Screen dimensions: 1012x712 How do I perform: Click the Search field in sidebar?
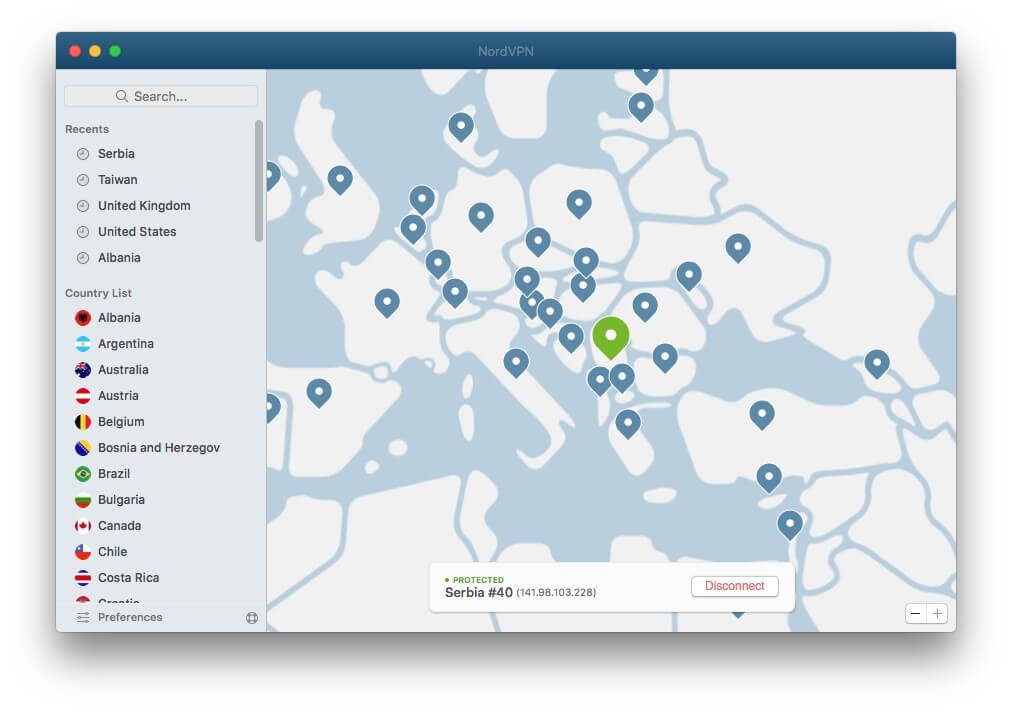(161, 96)
